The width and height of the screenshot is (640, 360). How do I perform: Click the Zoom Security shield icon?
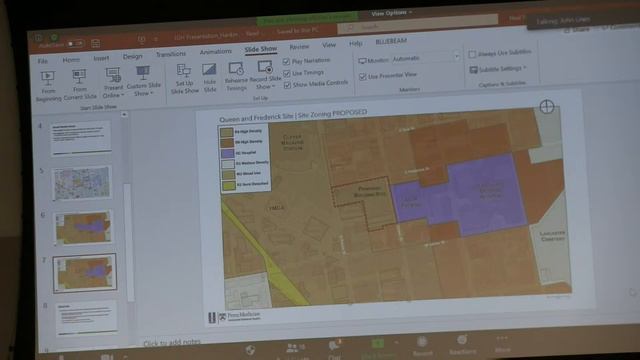click(x=250, y=350)
